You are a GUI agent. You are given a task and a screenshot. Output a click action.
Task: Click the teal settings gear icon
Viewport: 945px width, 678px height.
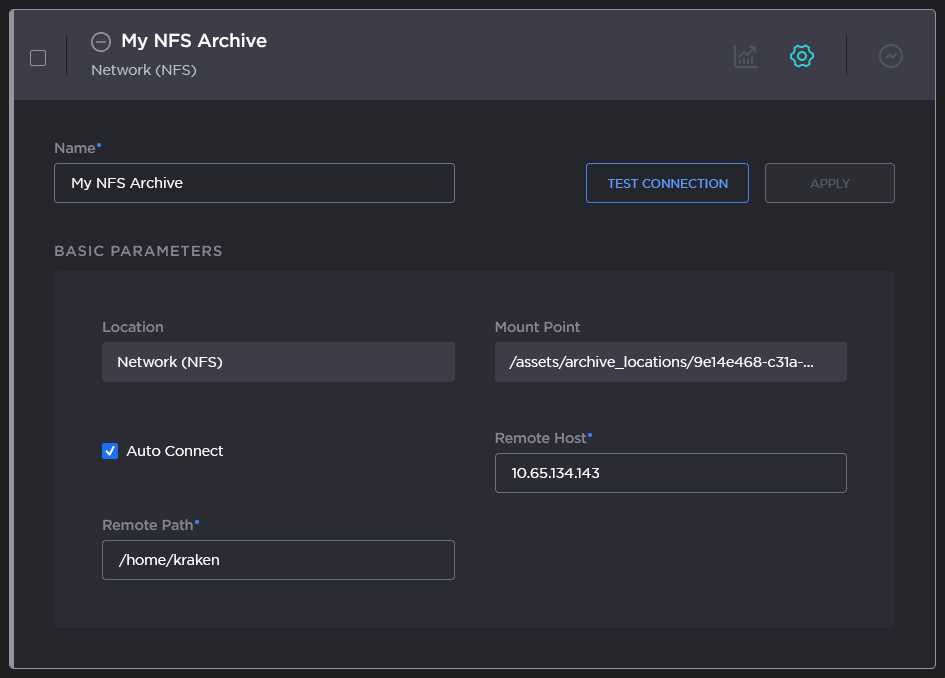tap(801, 56)
